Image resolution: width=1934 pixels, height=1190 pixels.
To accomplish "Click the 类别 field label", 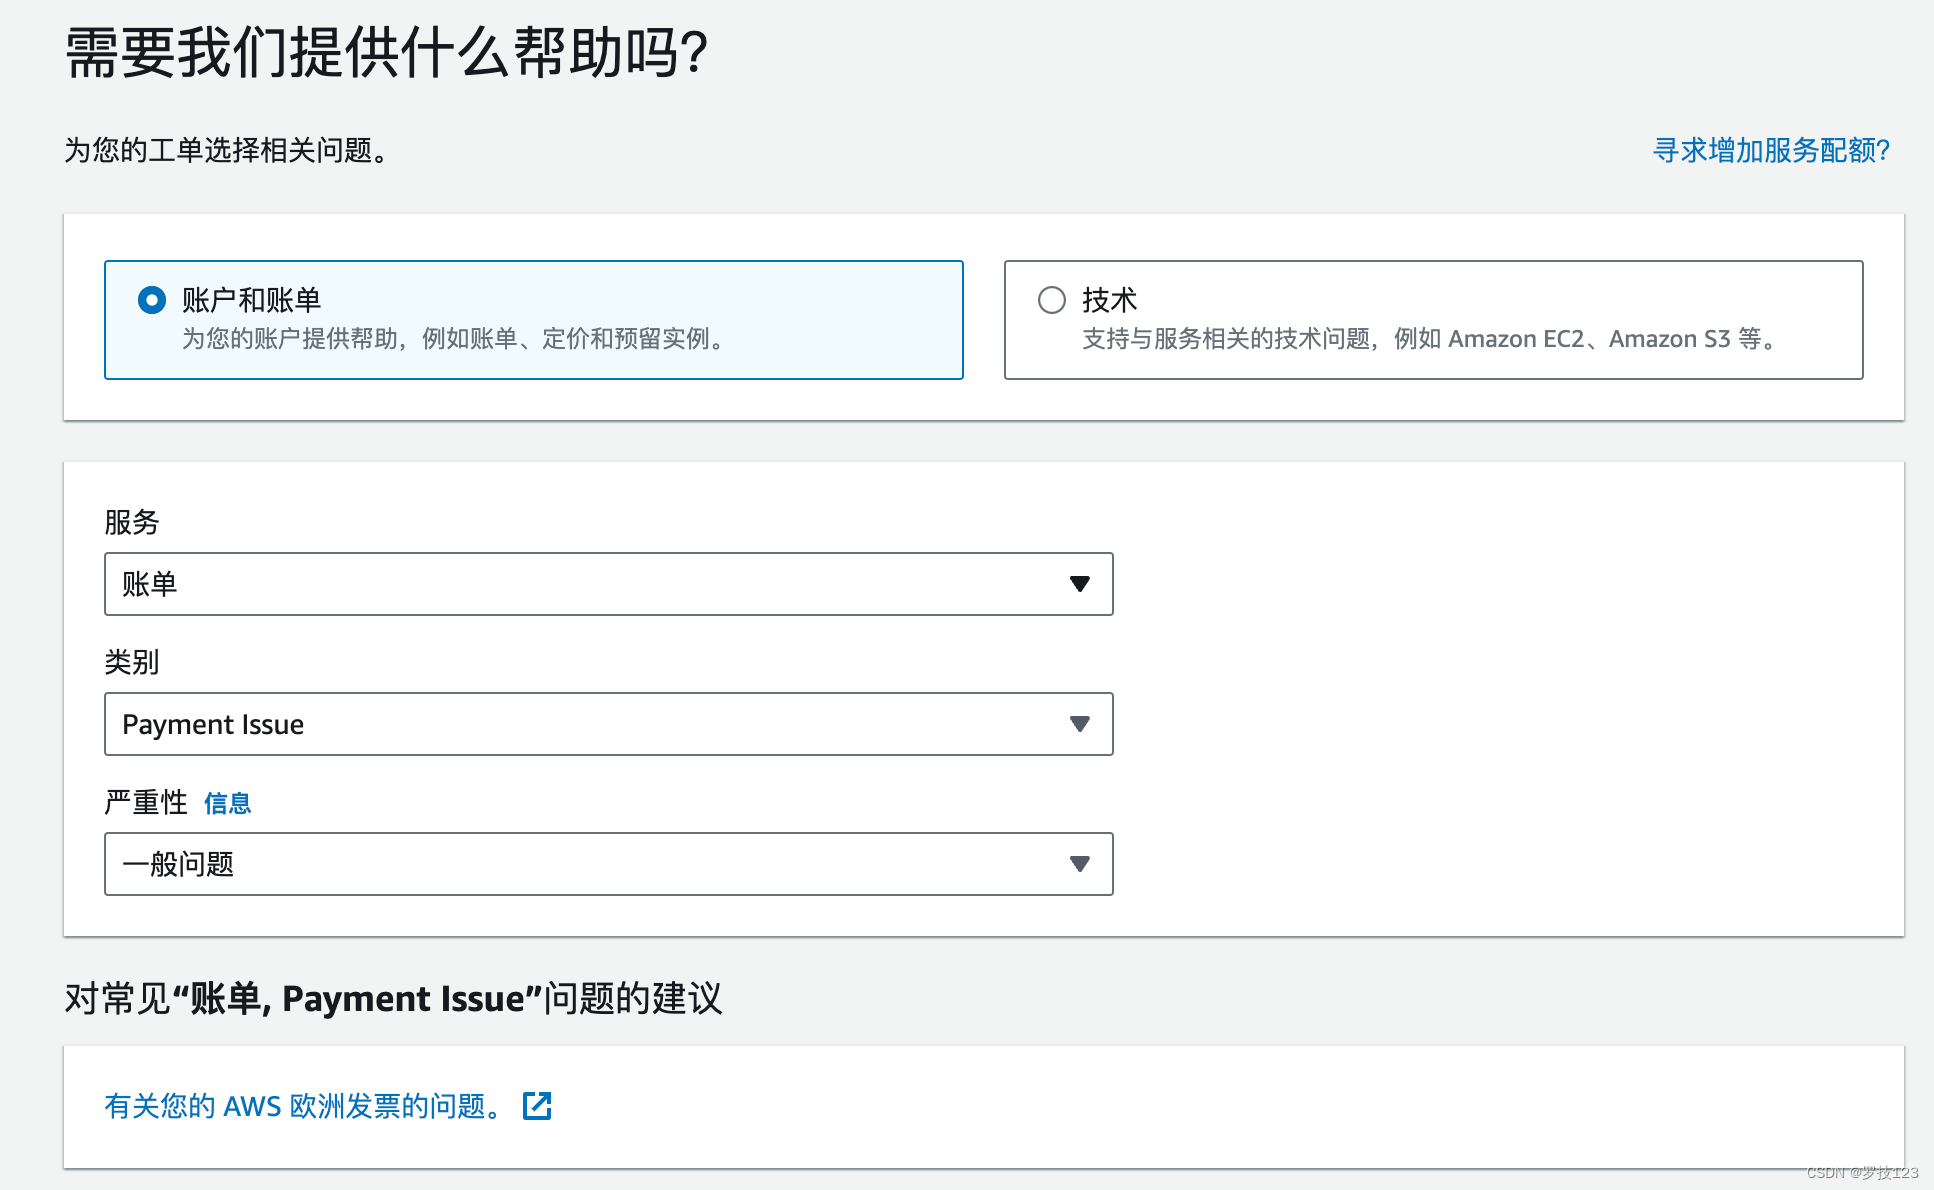I will pyautogui.click(x=132, y=662).
